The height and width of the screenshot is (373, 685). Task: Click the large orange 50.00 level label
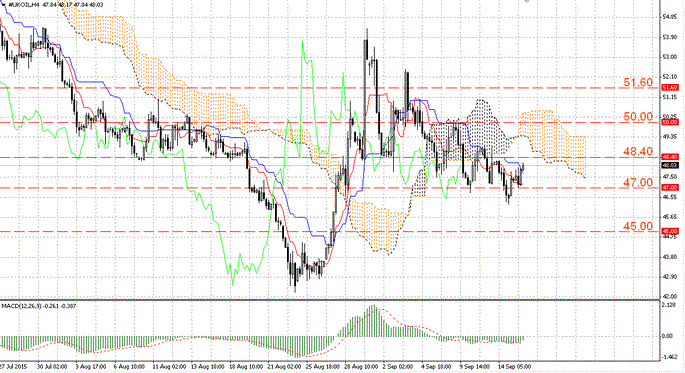pos(638,116)
